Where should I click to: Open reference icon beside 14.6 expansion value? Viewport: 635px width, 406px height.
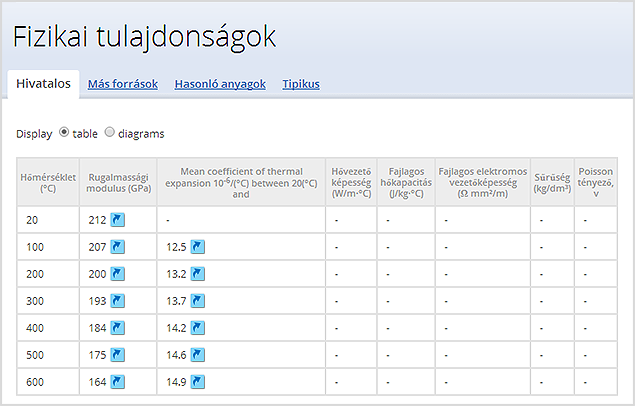[198, 355]
